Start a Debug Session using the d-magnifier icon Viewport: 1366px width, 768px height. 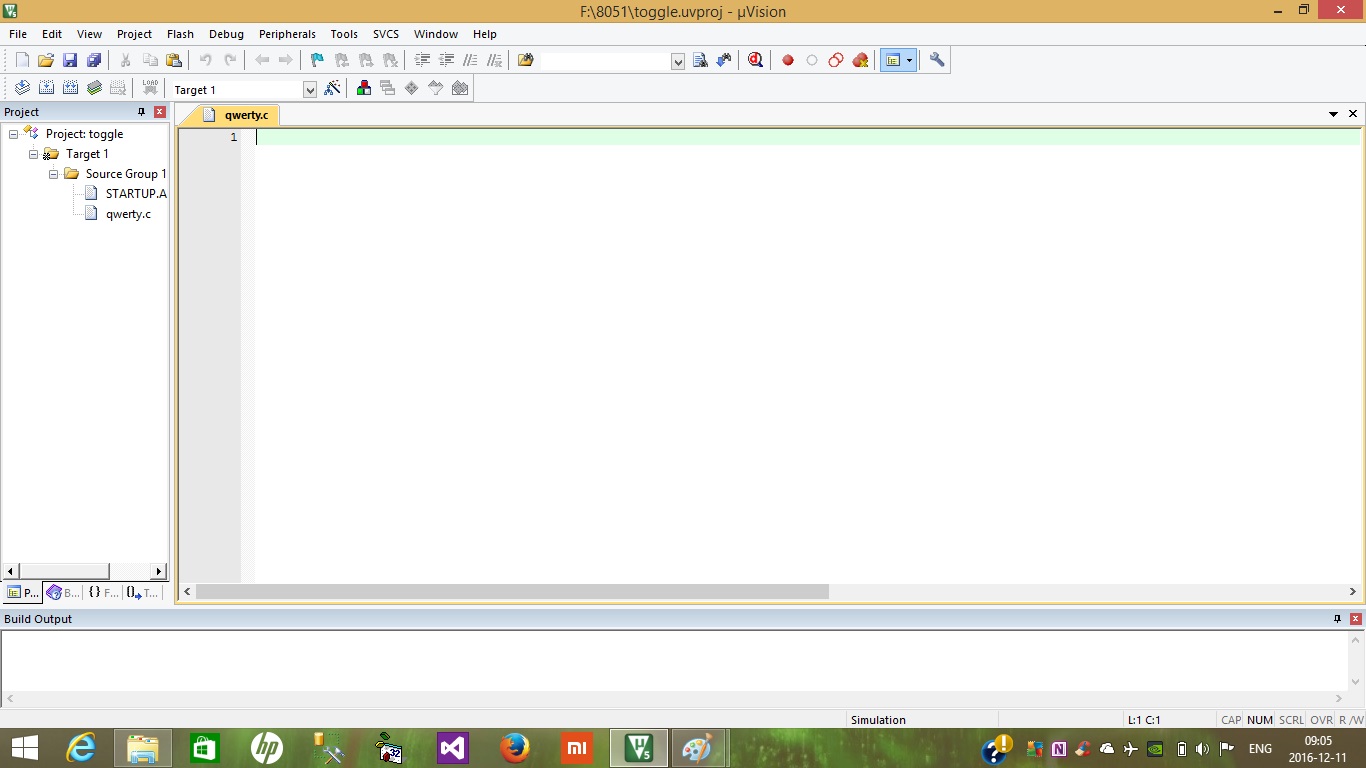(x=755, y=59)
